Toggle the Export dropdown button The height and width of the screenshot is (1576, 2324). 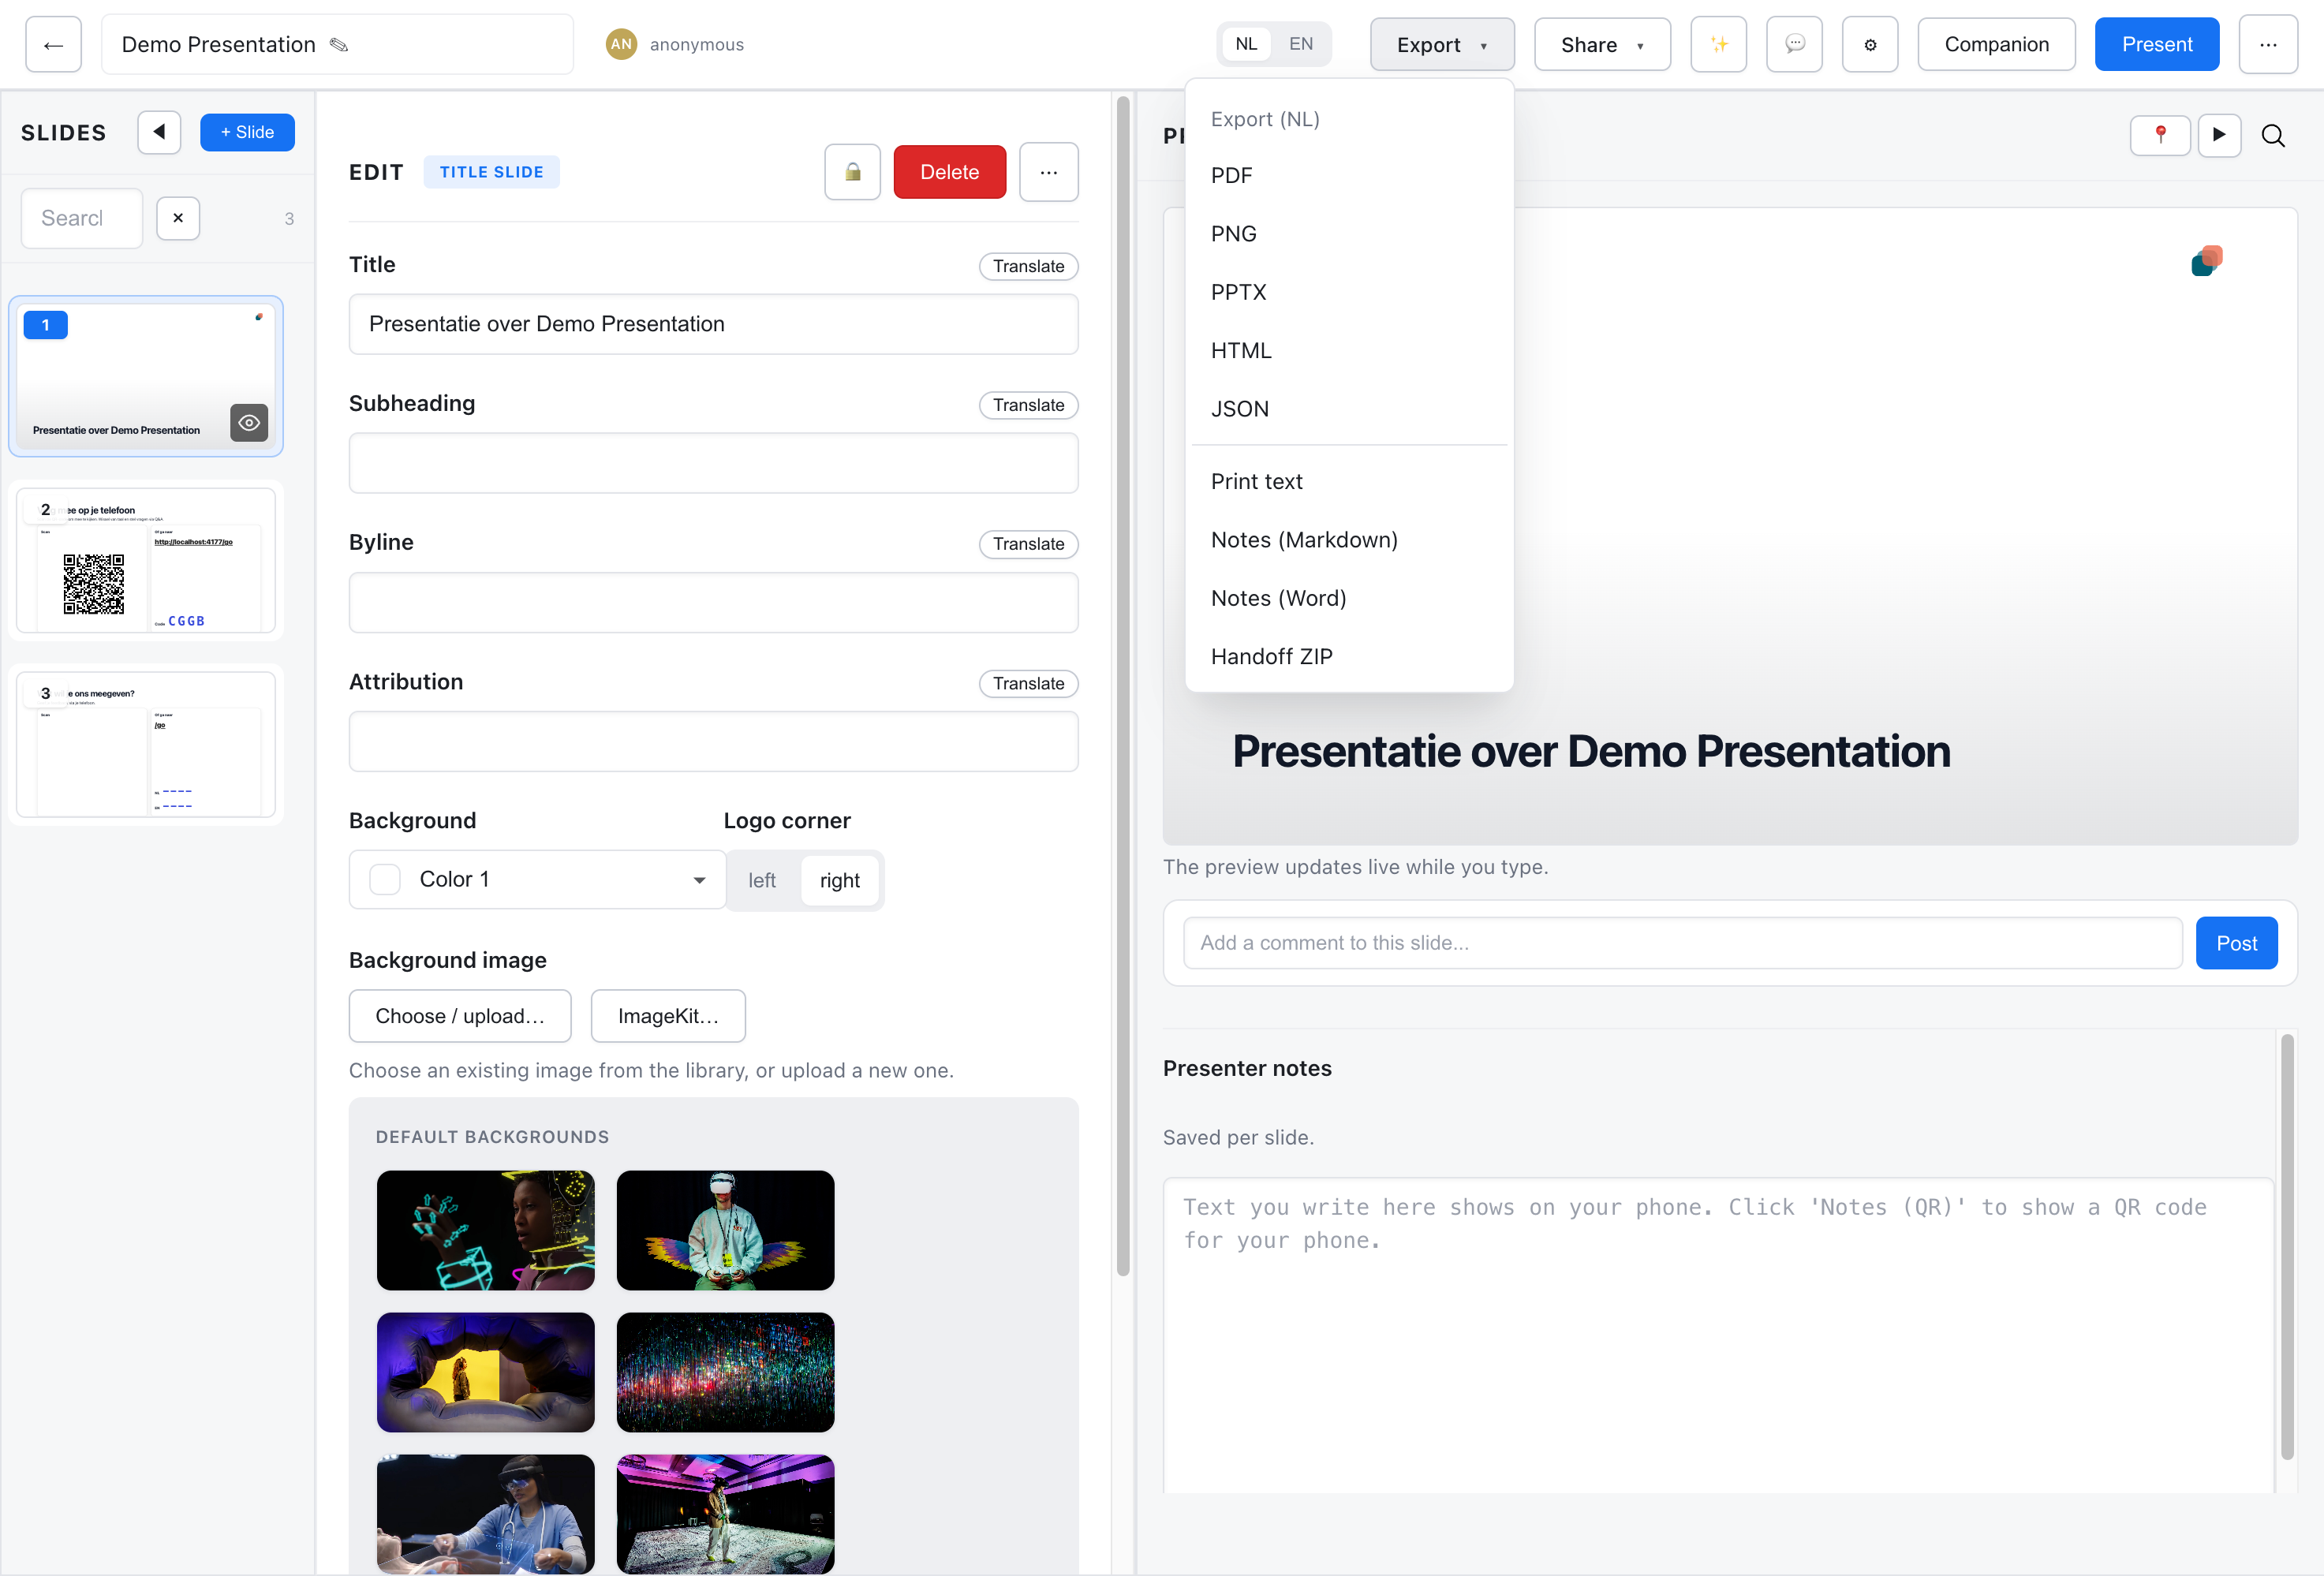1441,45
